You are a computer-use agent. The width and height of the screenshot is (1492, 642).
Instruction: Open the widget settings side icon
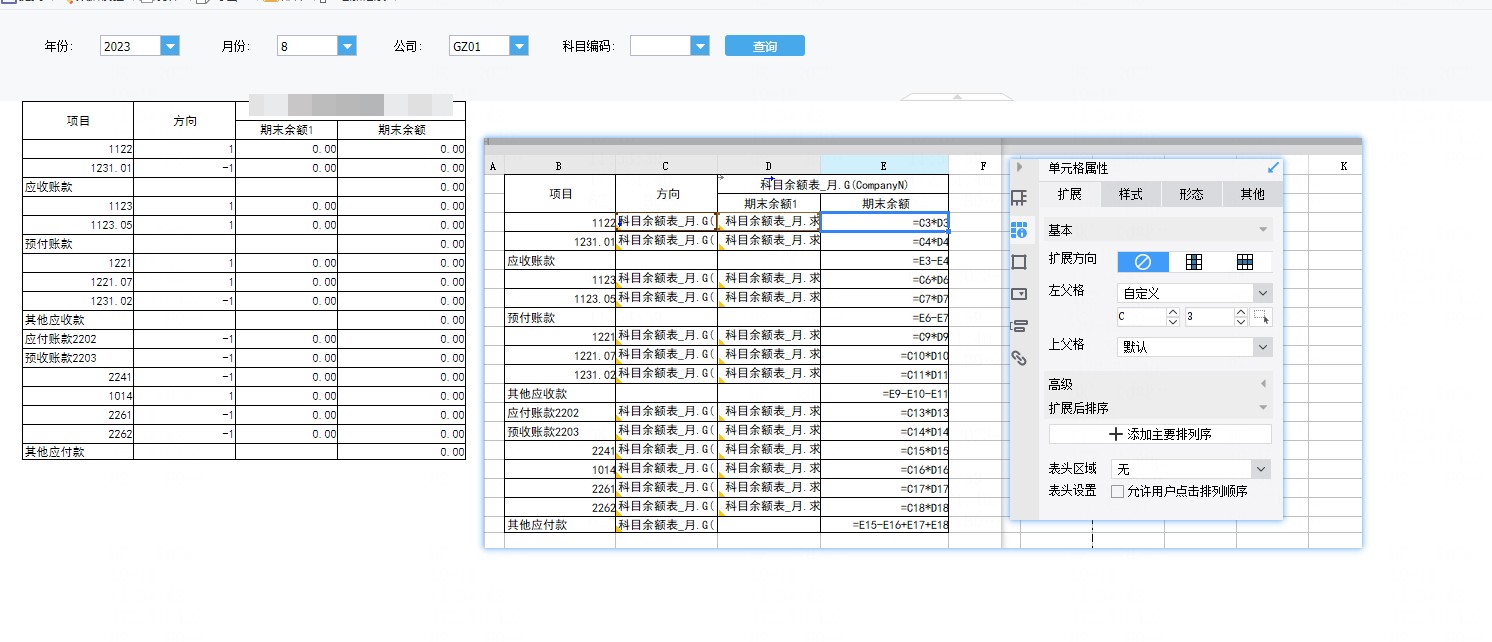click(x=1019, y=294)
